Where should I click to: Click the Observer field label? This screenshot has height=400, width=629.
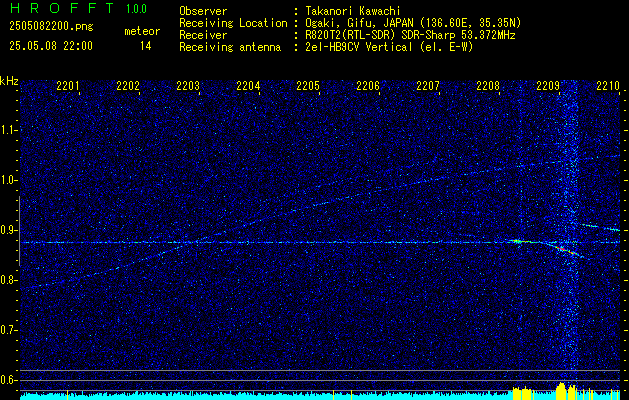tap(203, 11)
